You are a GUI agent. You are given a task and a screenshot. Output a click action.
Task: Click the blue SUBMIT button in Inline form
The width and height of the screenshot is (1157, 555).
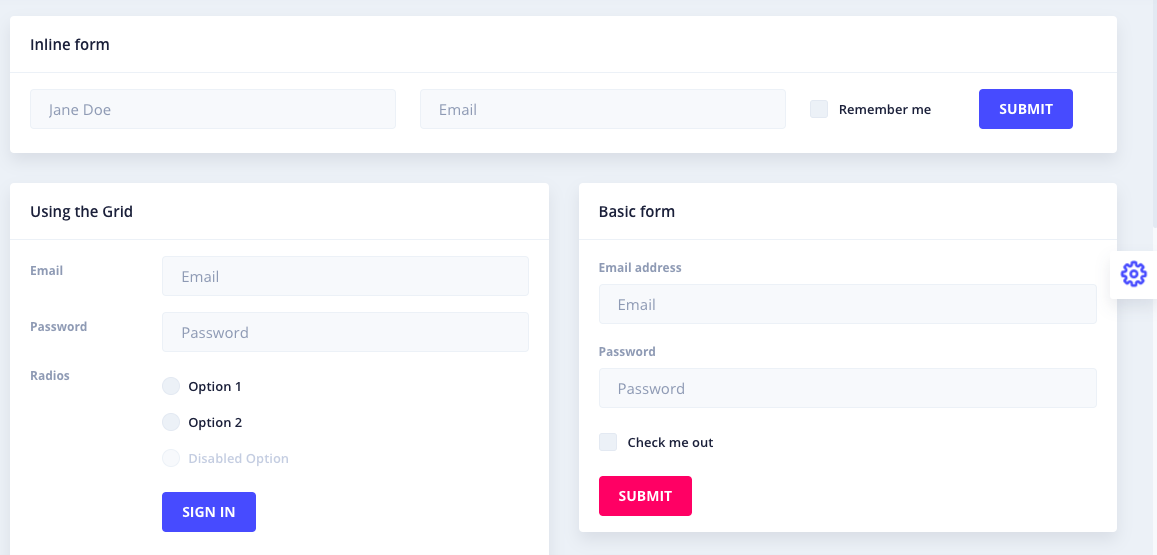pyautogui.click(x=1026, y=109)
